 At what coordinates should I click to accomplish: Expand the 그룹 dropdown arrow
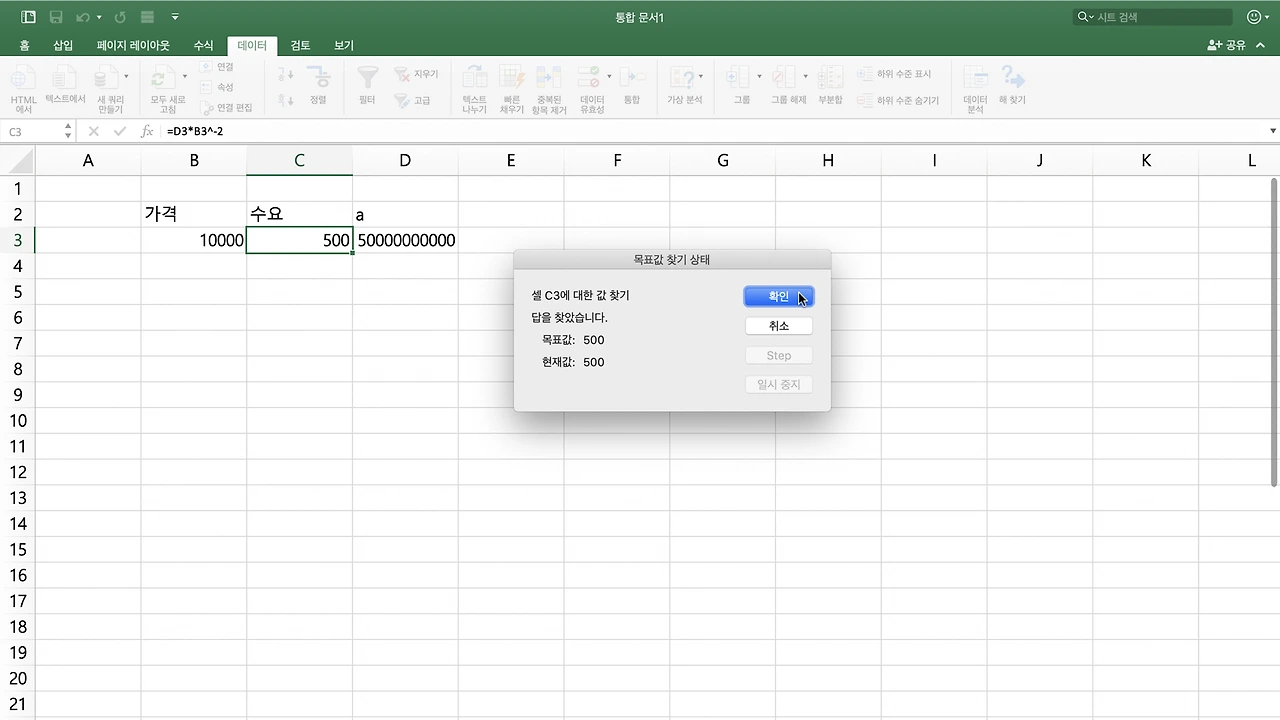(760, 76)
